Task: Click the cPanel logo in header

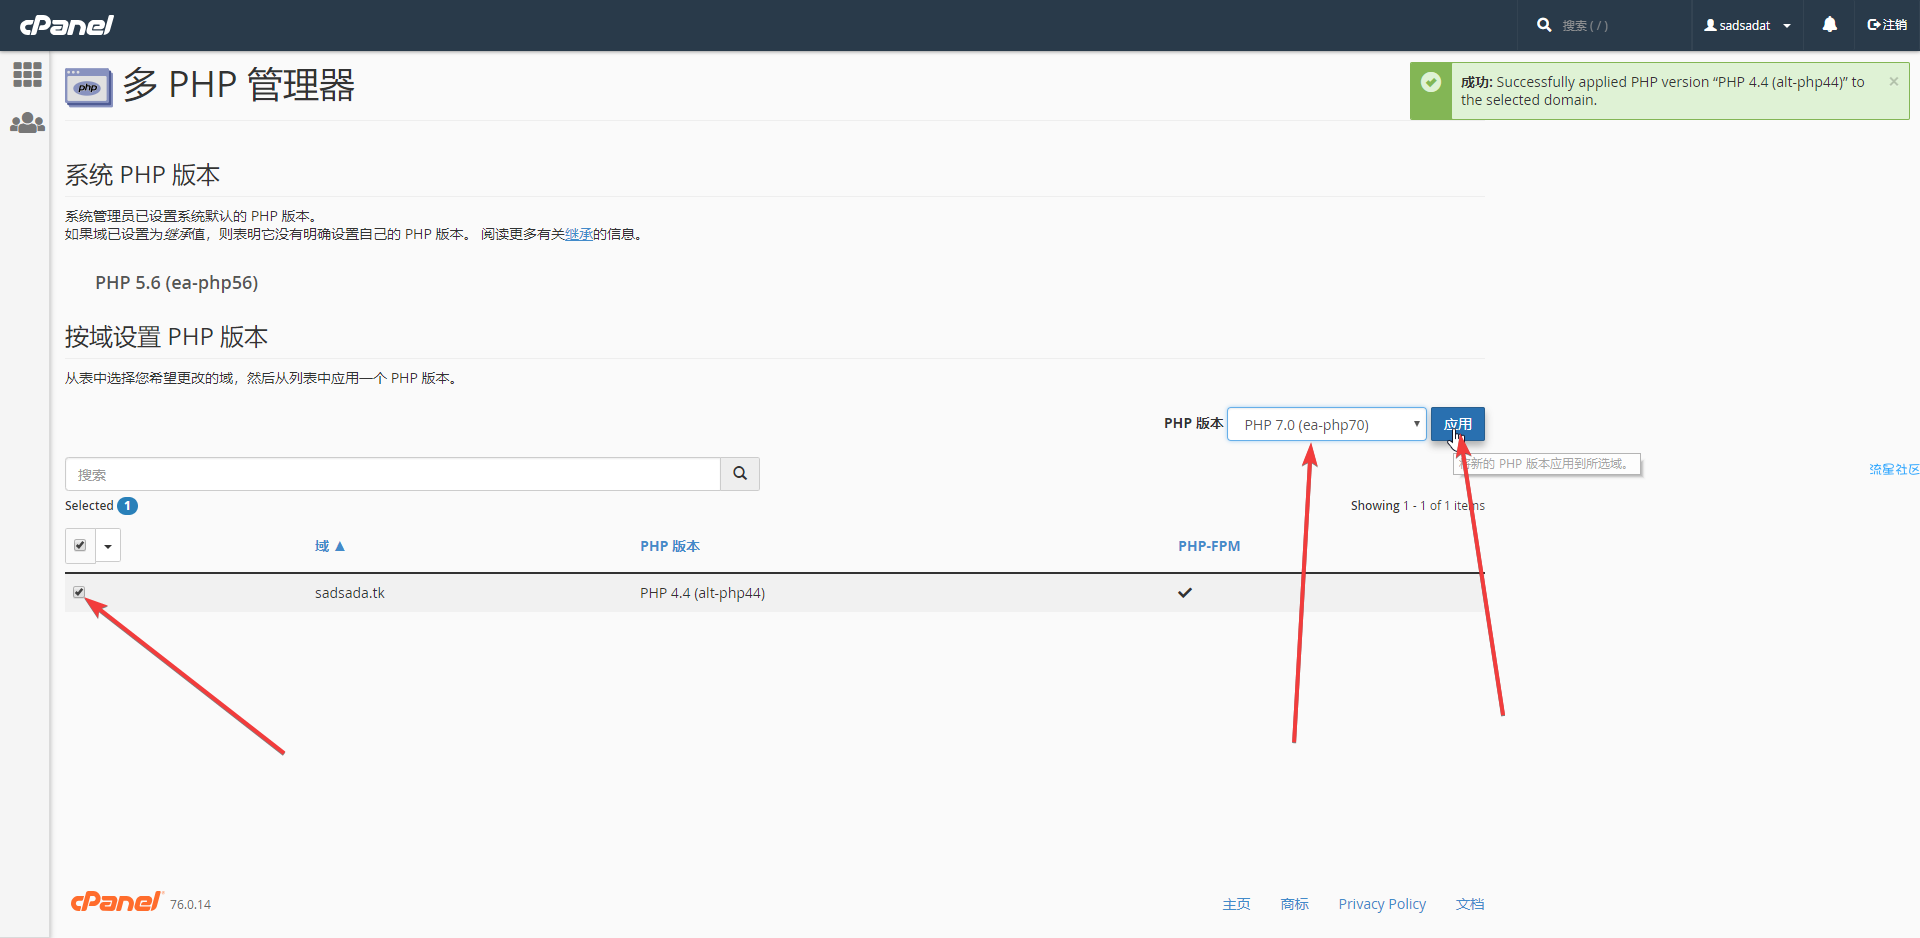Action: tap(66, 25)
